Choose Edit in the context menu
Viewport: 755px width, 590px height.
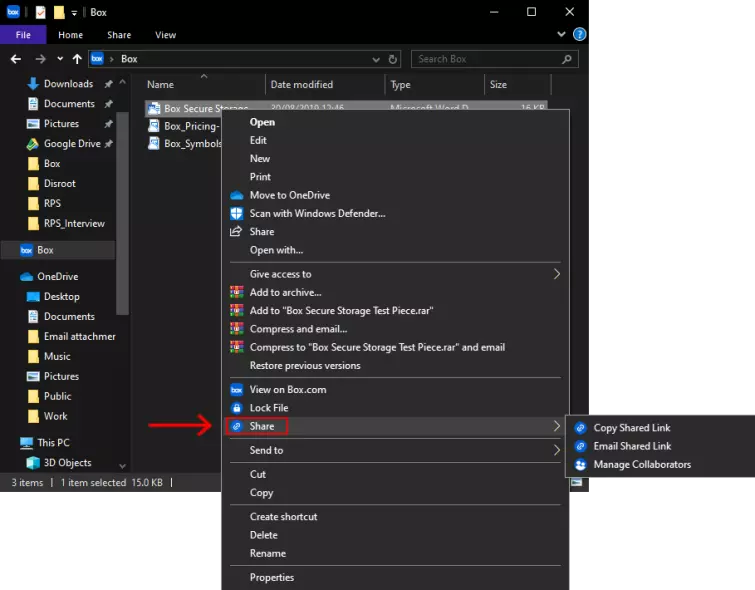[x=258, y=140]
